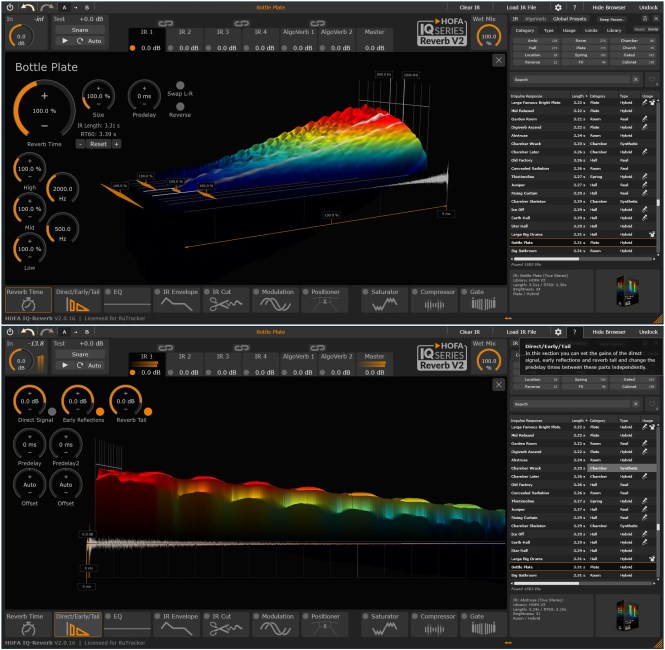The height and width of the screenshot is (650, 665).
Task: Open Compressor module in top window
Action: click(433, 300)
